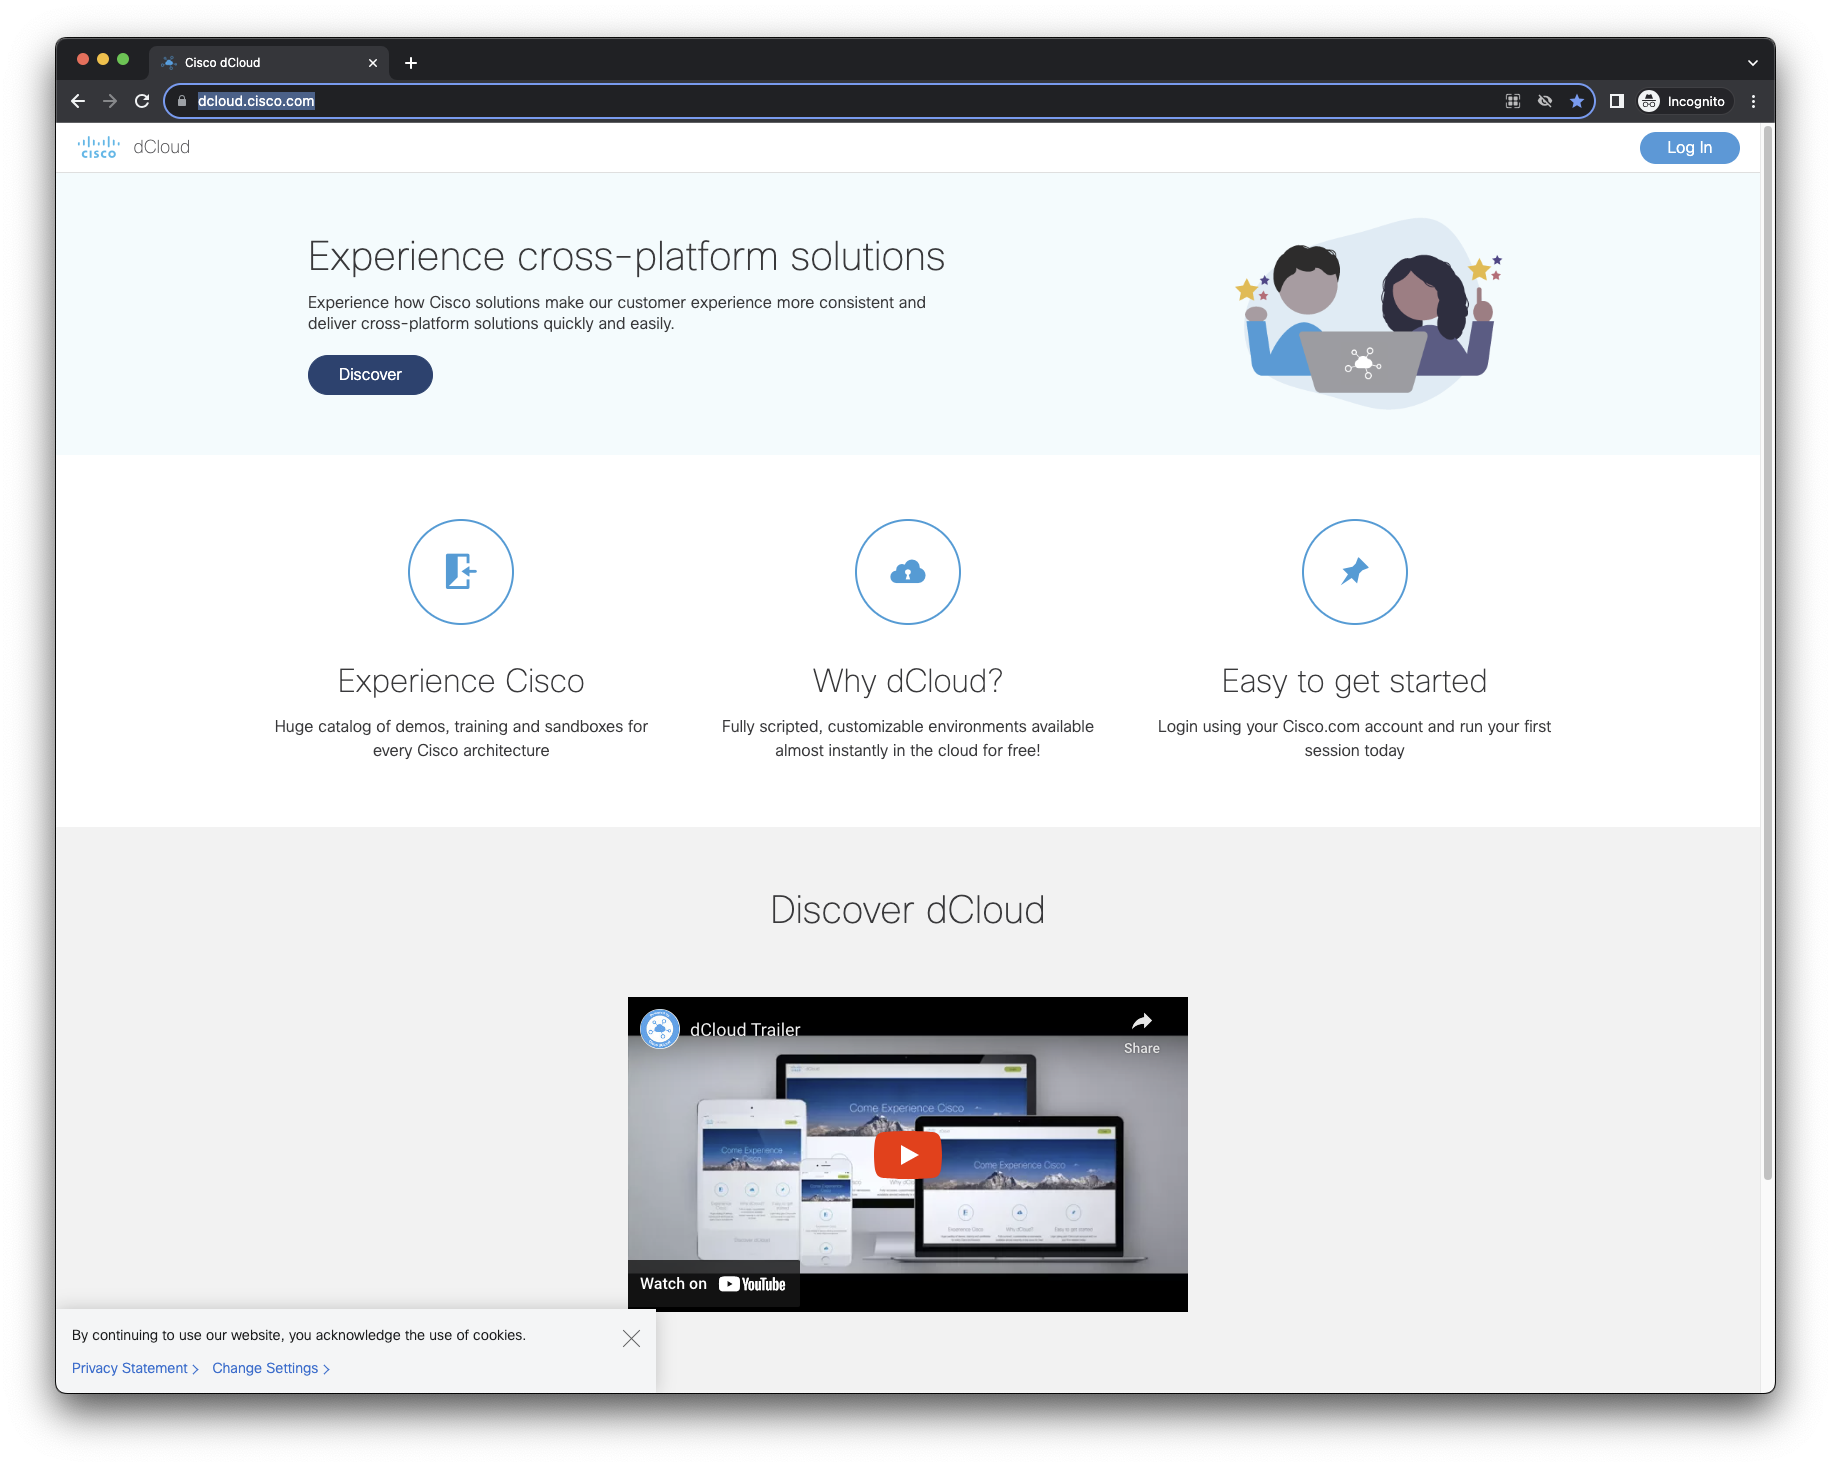Close the Cisco dCloud tab

373,63
